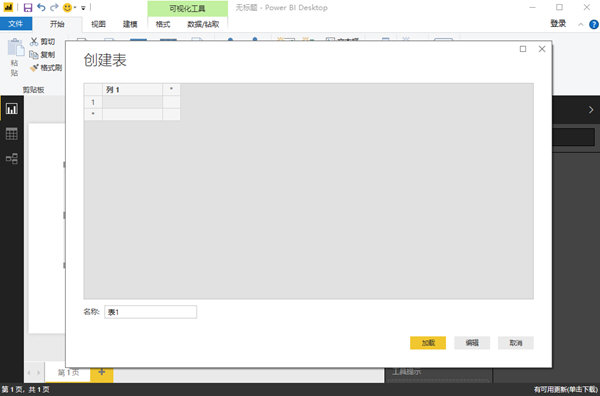600x396 pixels.
Task: Click the 登录 sign-in link
Action: point(558,23)
